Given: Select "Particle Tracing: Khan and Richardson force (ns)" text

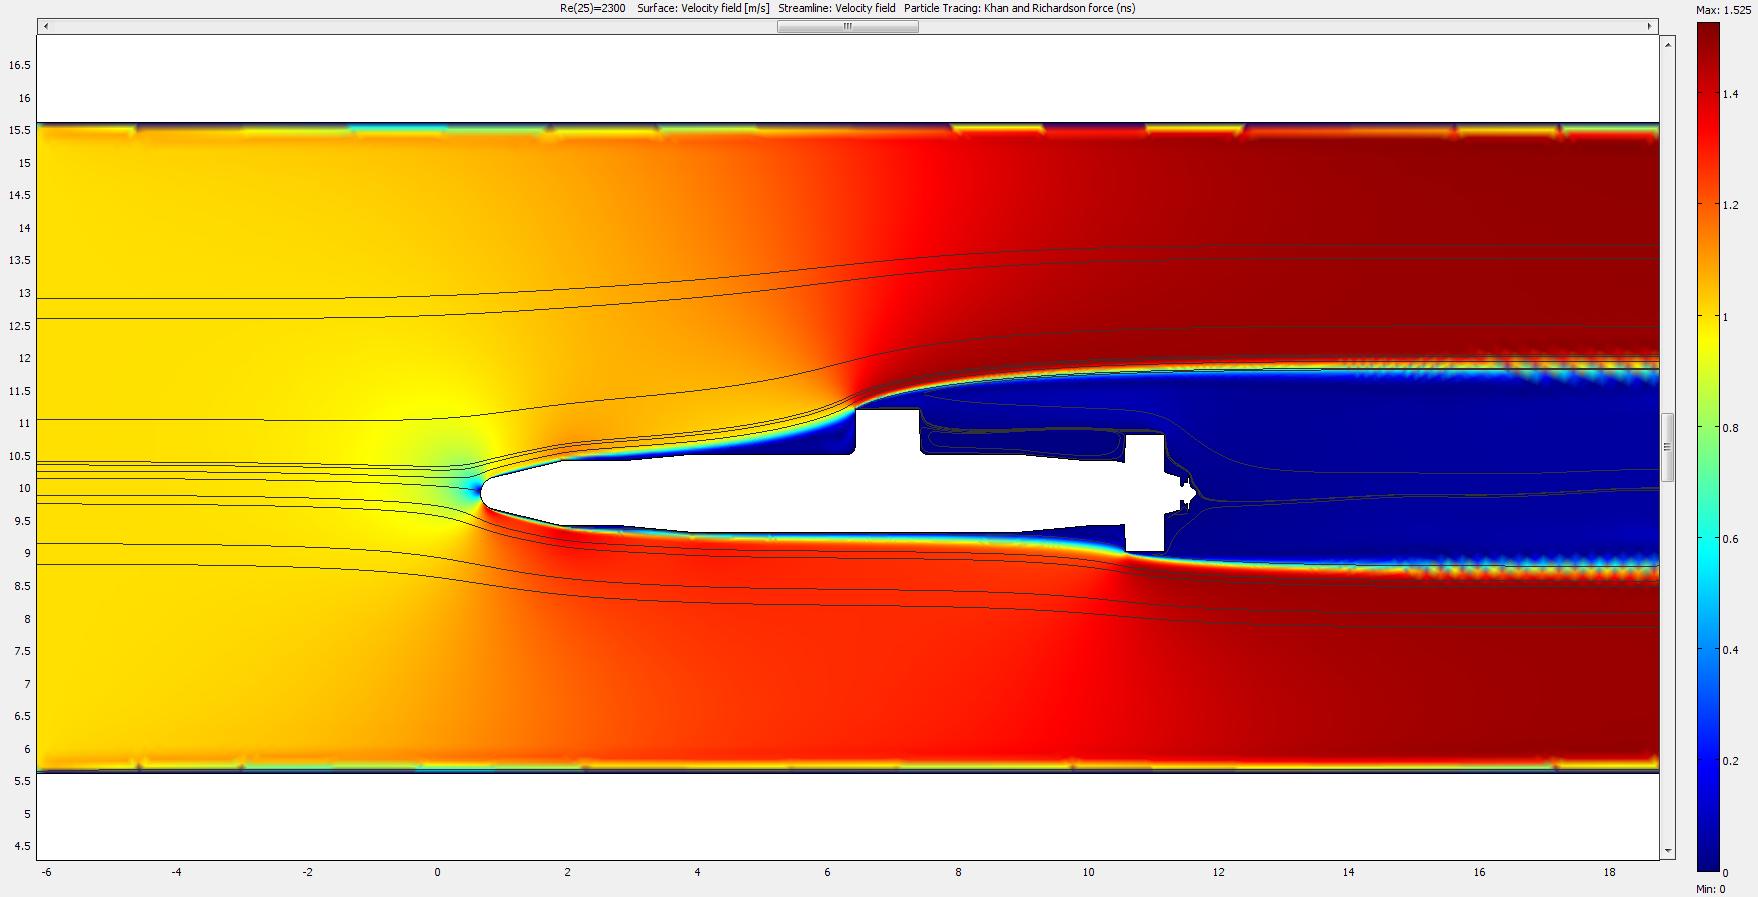Looking at the screenshot, I should pyautogui.click(x=1019, y=8).
